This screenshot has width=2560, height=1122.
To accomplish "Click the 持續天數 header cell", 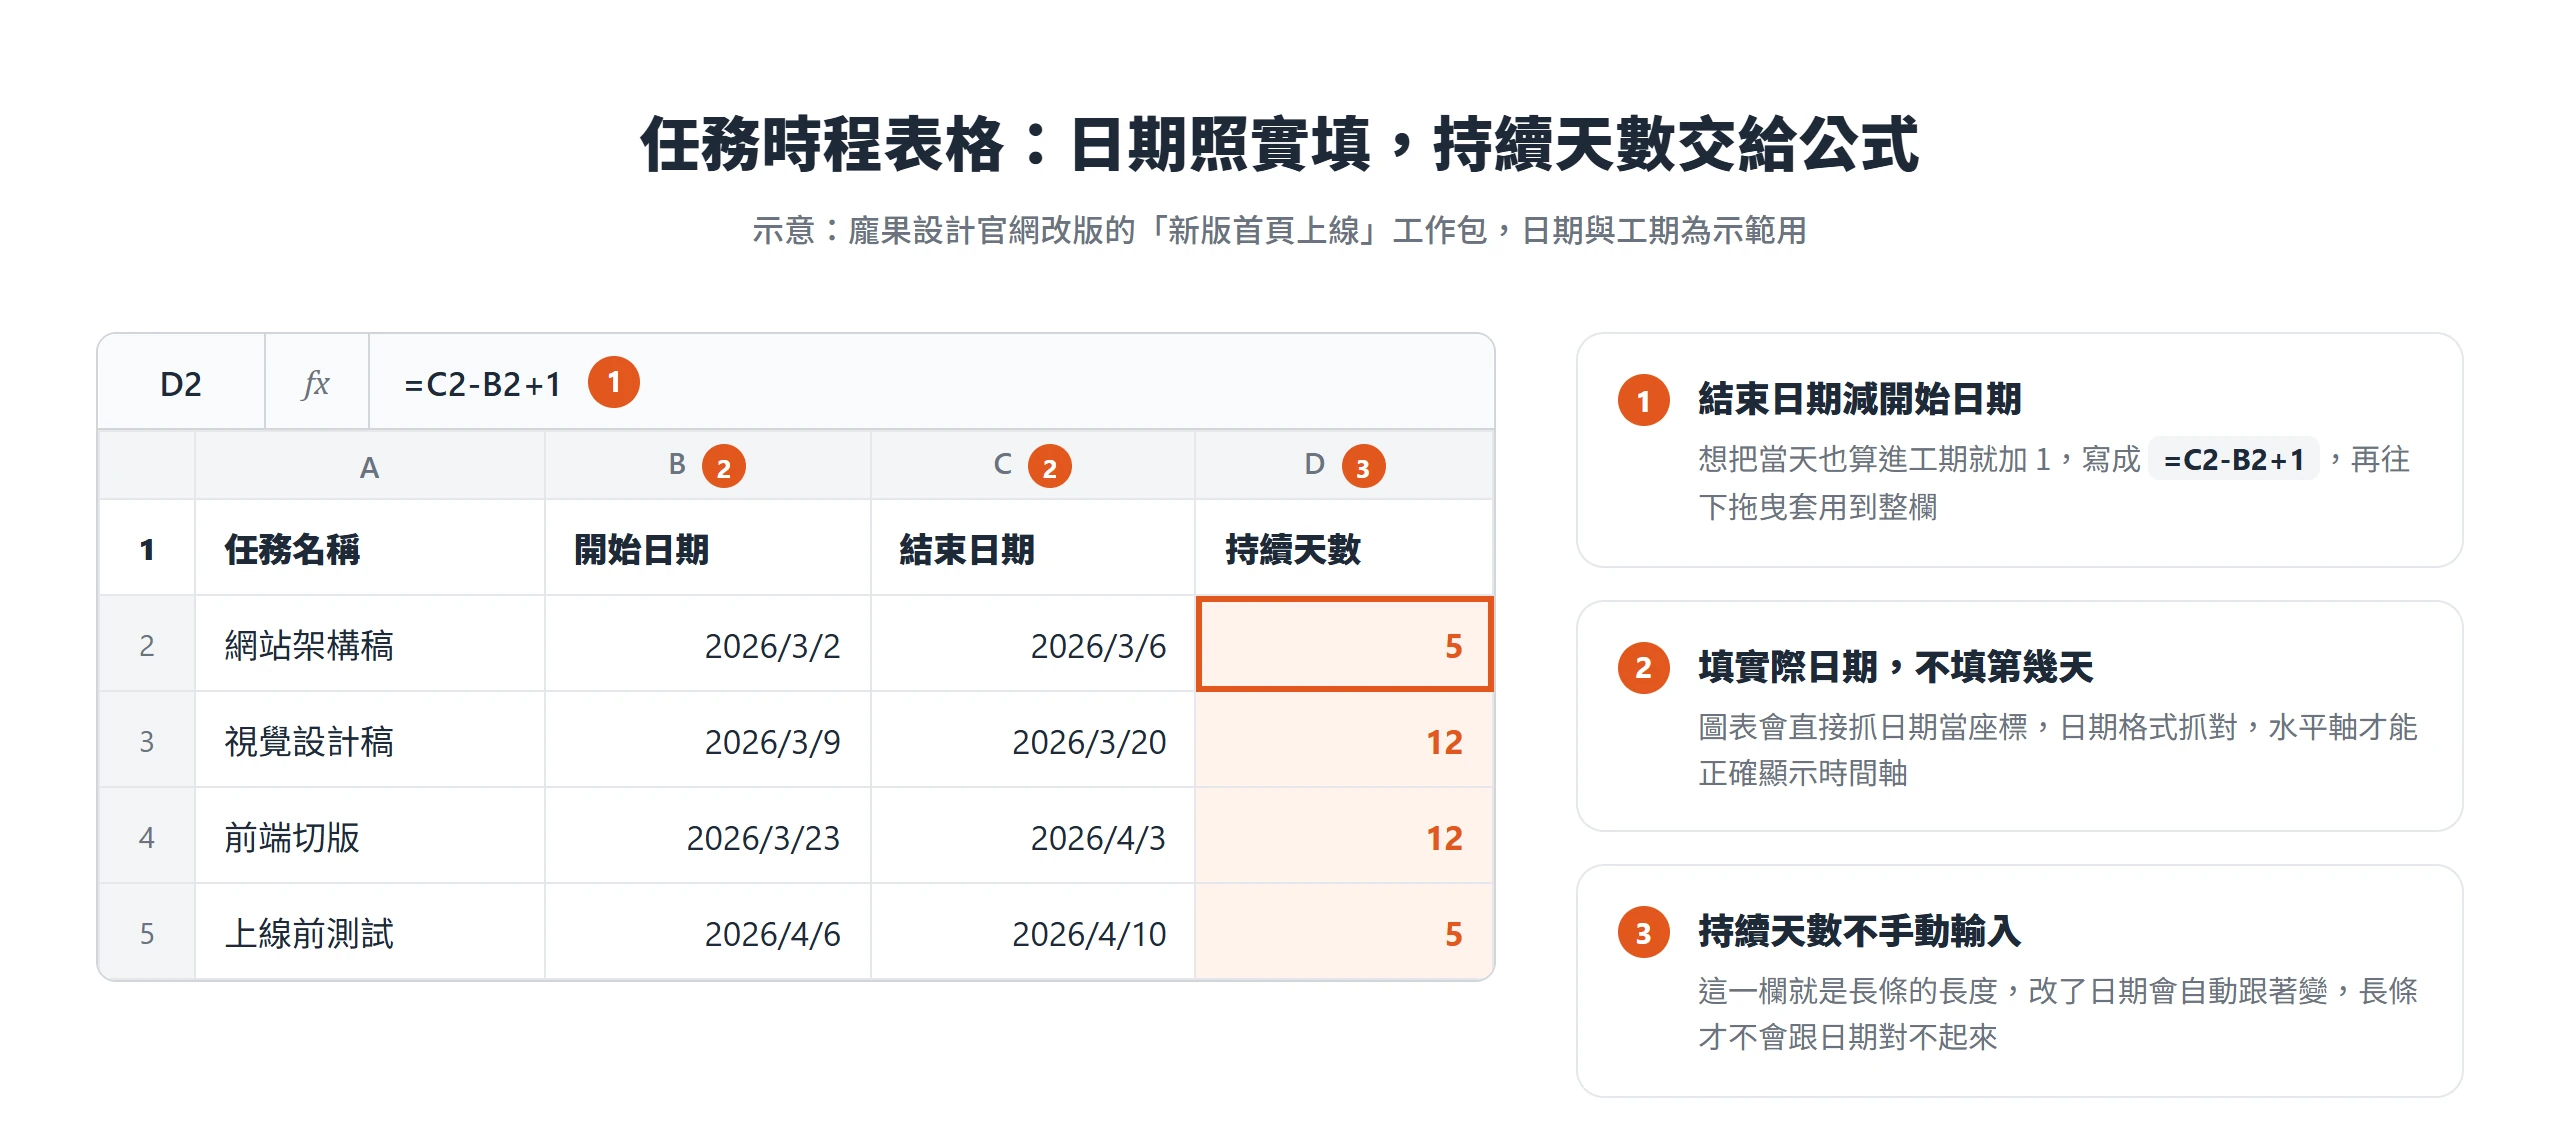I will [1344, 549].
